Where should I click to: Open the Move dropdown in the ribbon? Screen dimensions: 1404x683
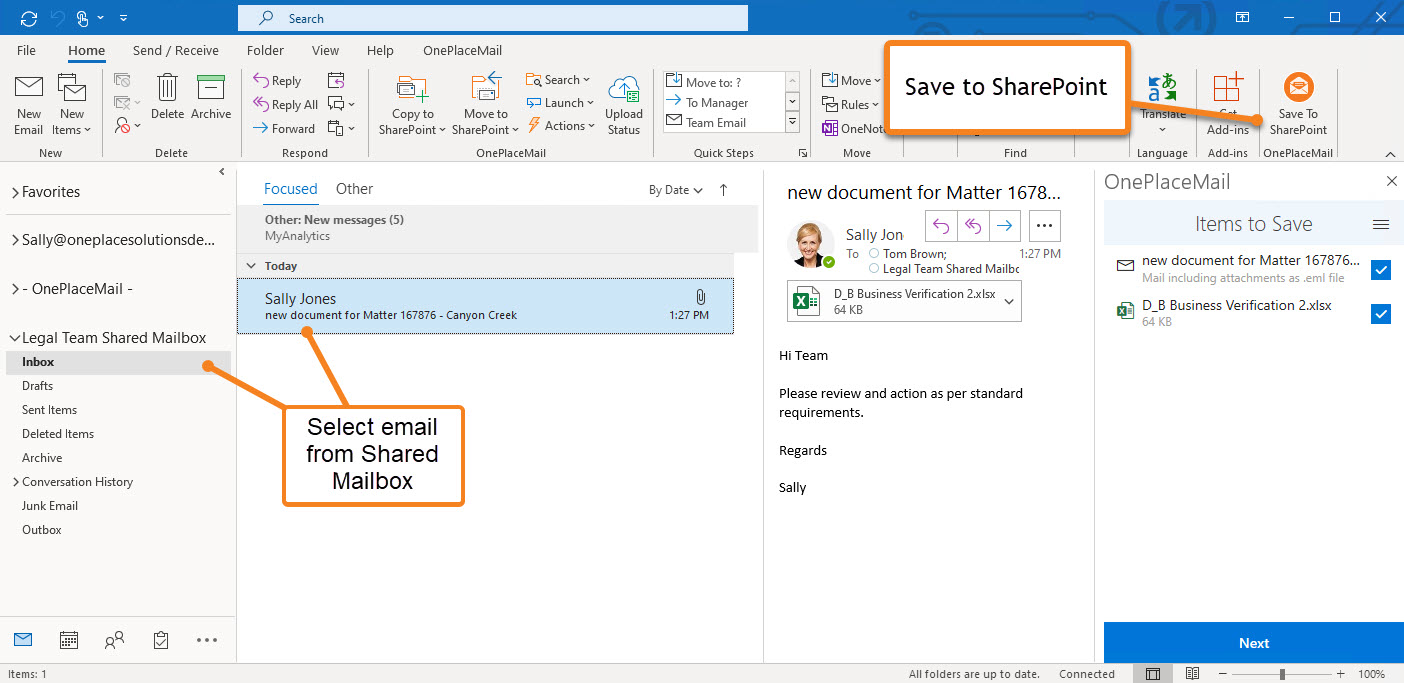[851, 81]
